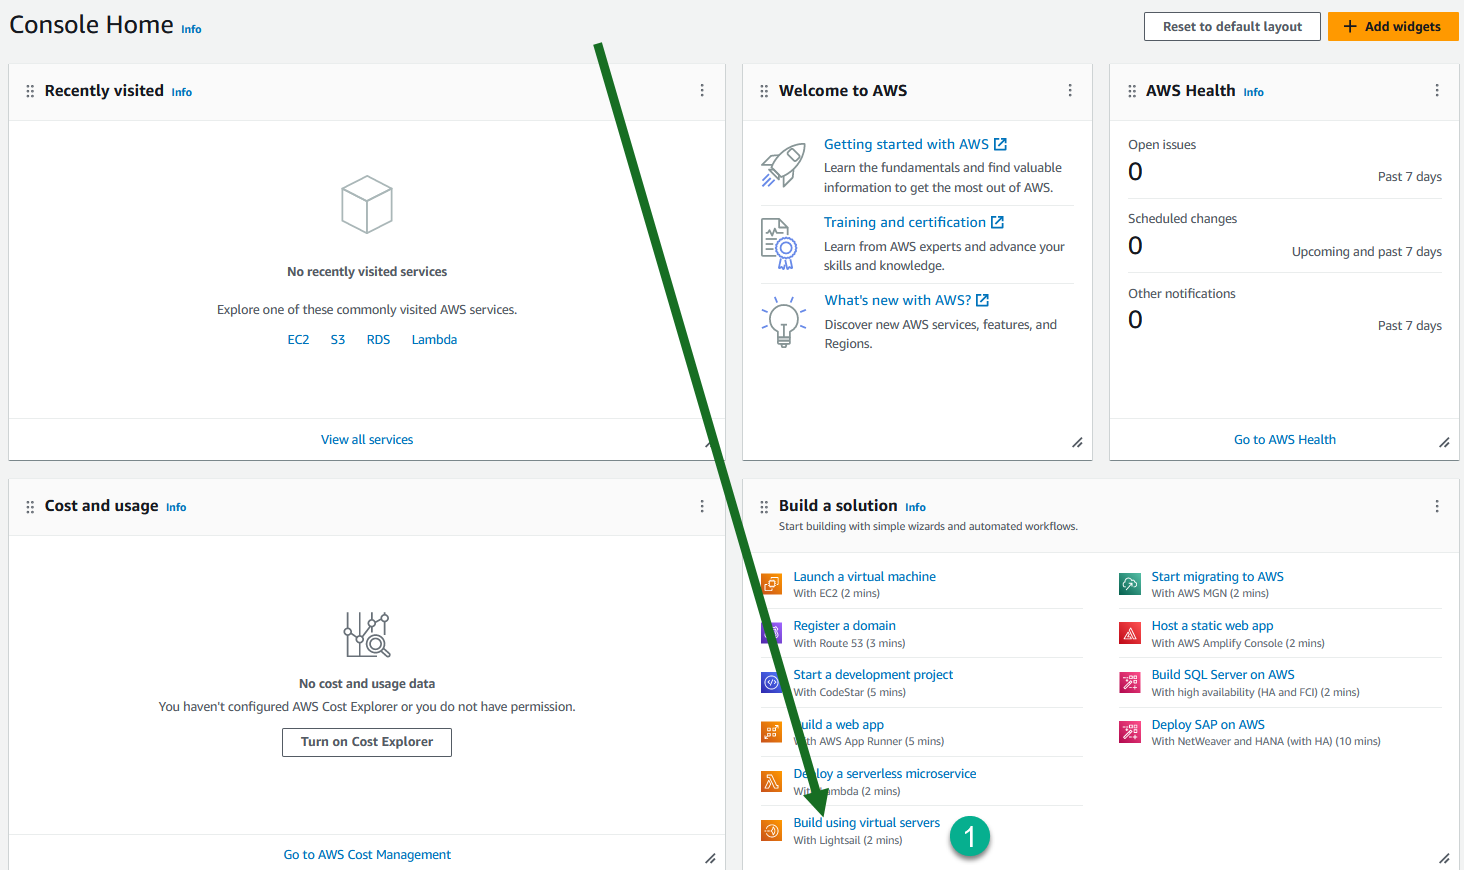
Task: Open Deploy a serverless microservice link
Action: click(885, 774)
